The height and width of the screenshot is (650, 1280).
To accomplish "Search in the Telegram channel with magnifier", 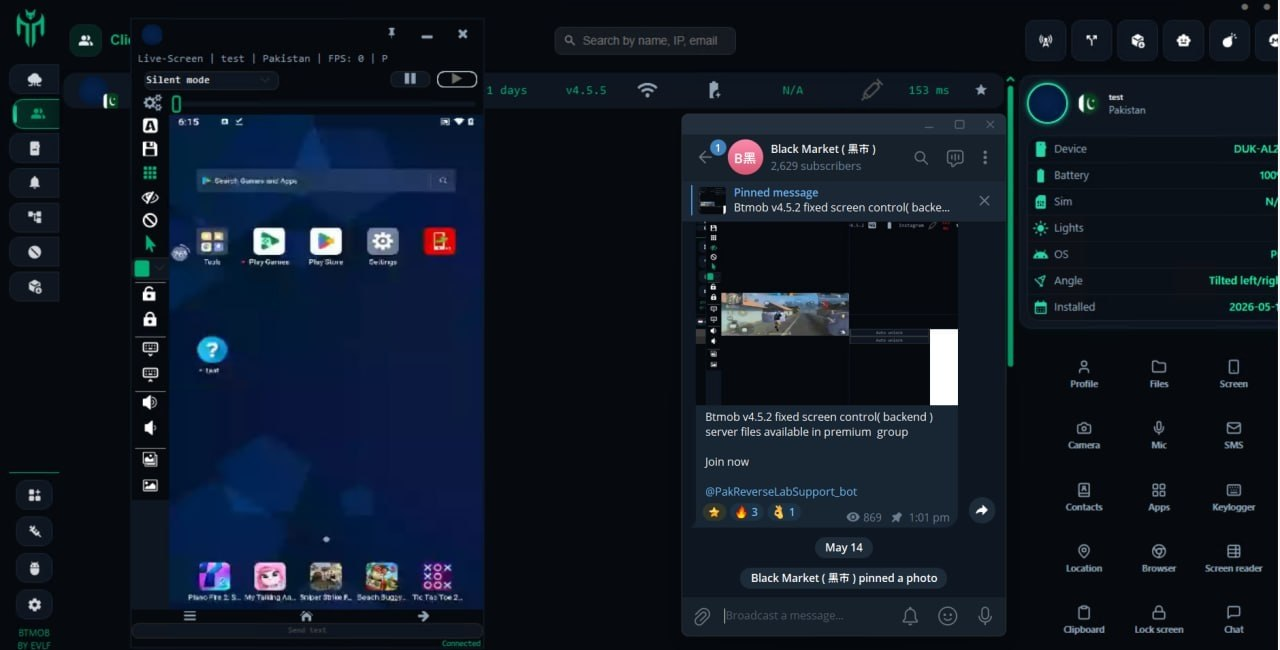I will click(921, 158).
